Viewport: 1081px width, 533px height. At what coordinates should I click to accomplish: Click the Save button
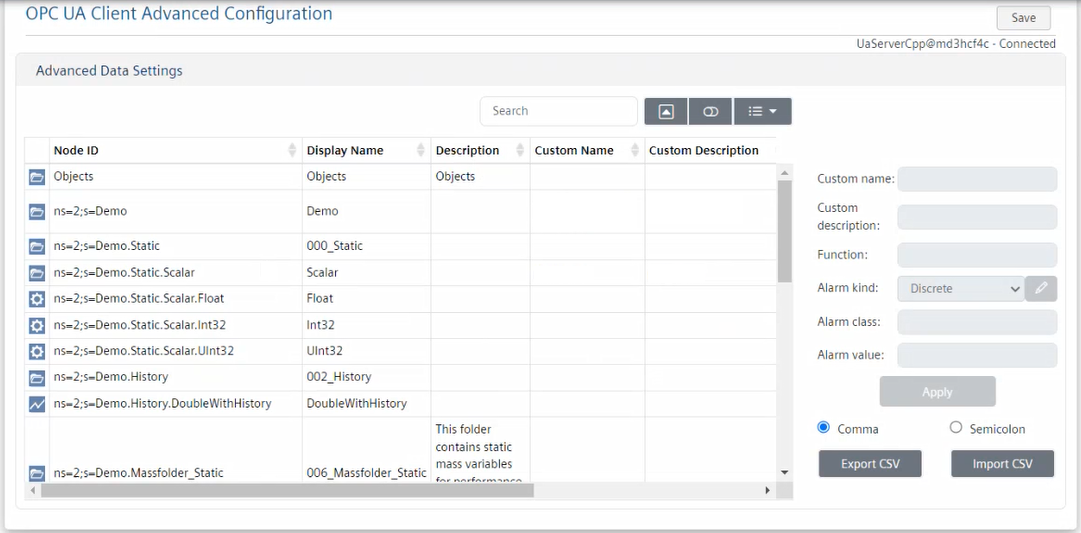[x=1023, y=18]
